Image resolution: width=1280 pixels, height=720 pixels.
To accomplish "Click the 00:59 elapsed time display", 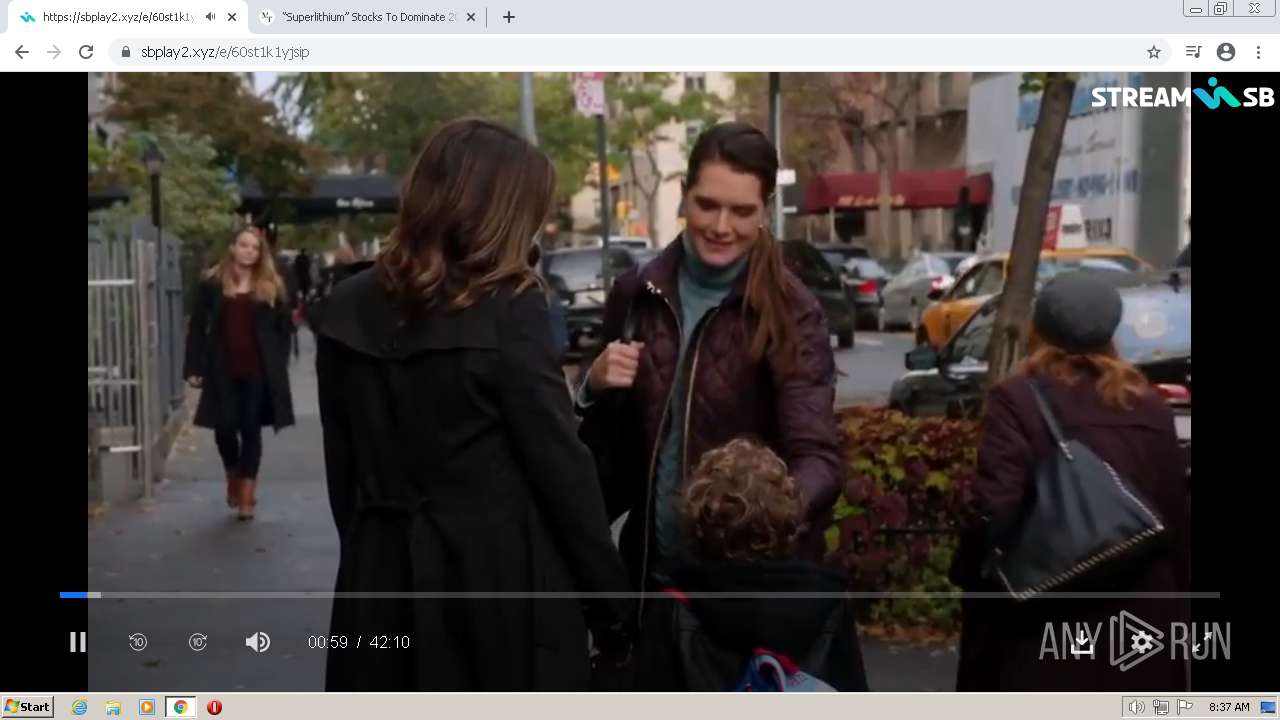I will pyautogui.click(x=328, y=642).
